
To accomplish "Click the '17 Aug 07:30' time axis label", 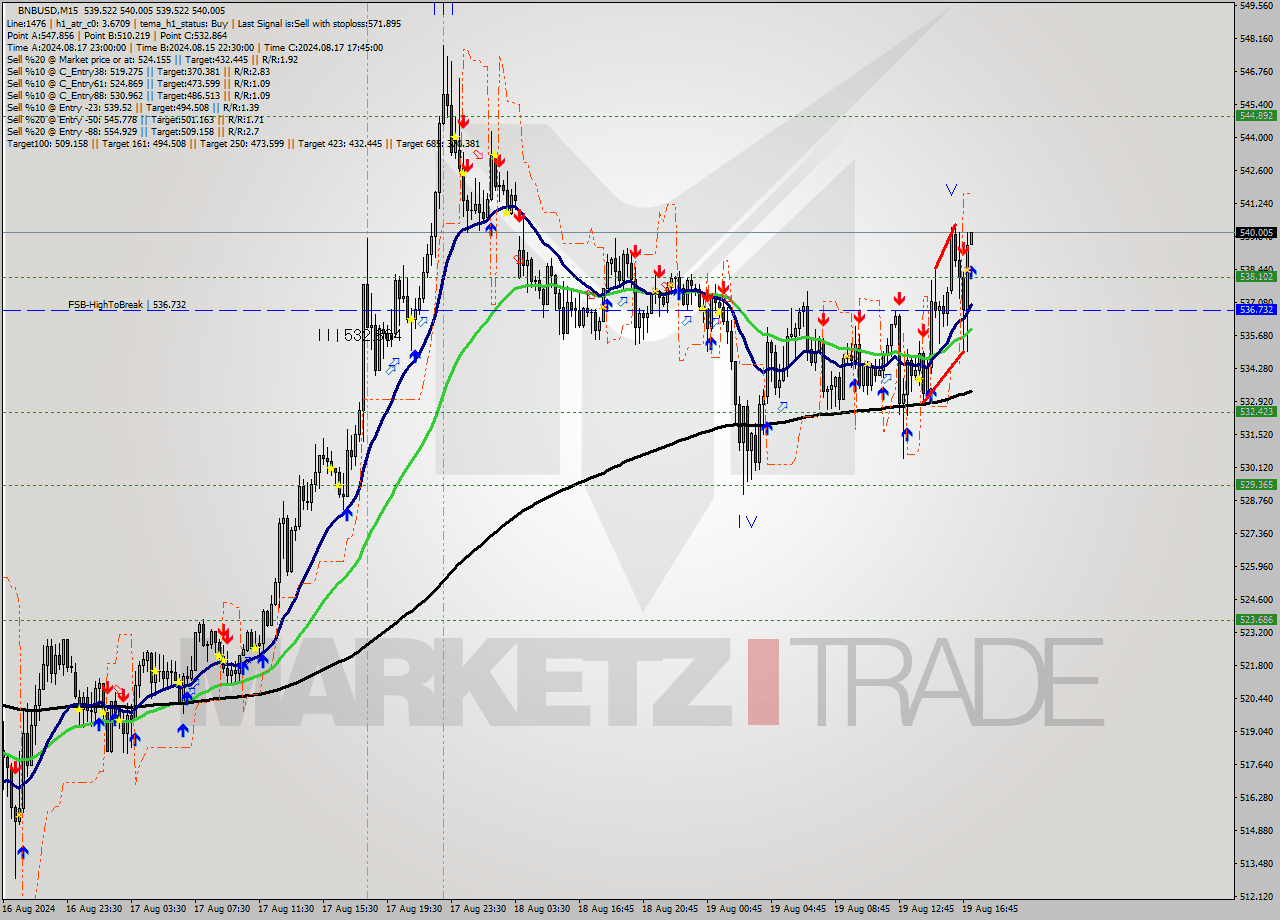I will coord(222,909).
